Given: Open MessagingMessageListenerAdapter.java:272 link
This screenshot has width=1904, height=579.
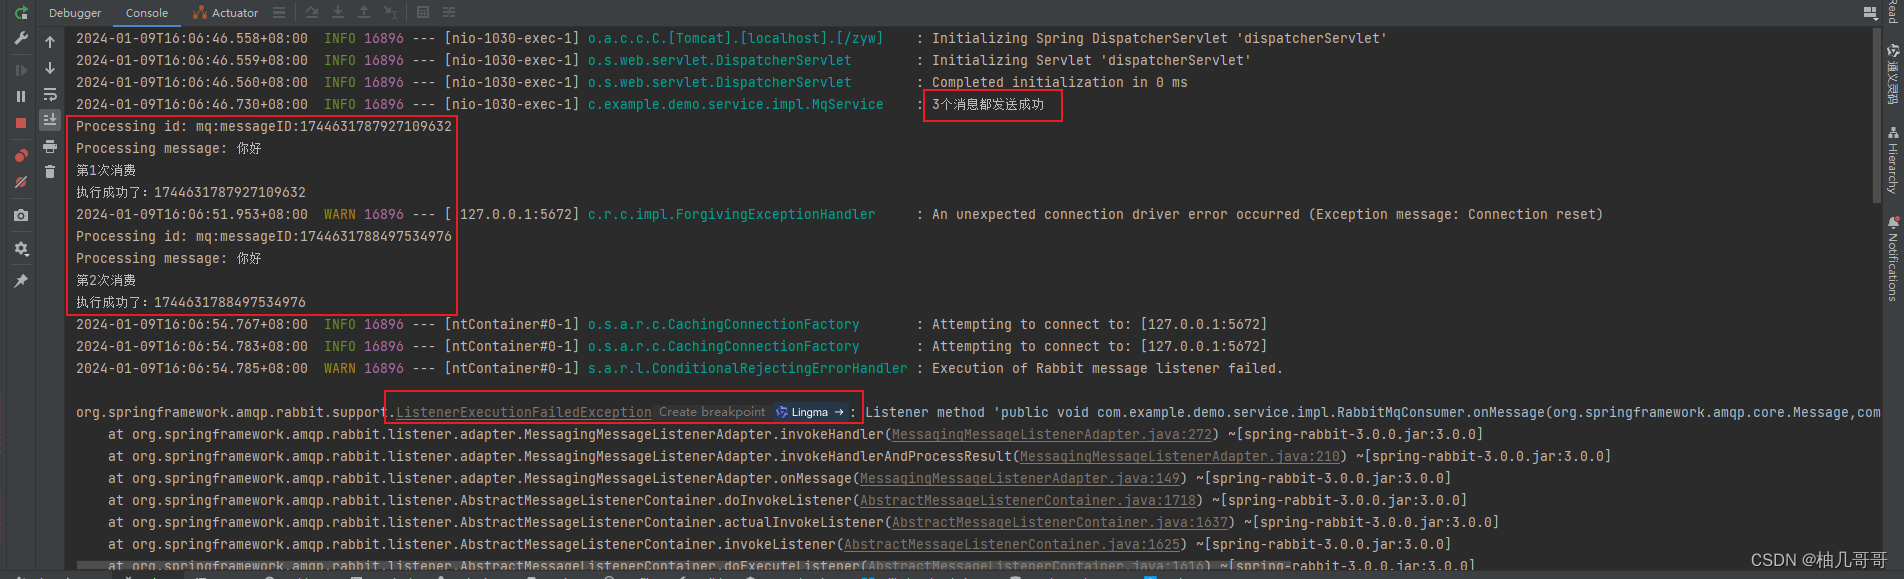Looking at the screenshot, I should pos(1052,434).
